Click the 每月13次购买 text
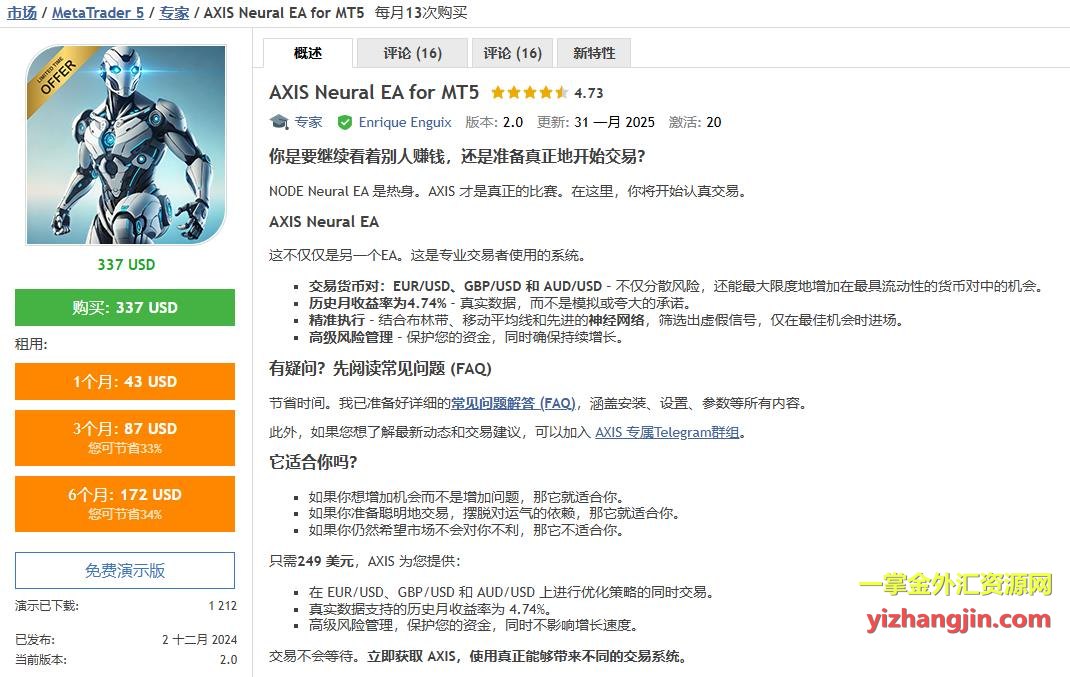 click(421, 12)
